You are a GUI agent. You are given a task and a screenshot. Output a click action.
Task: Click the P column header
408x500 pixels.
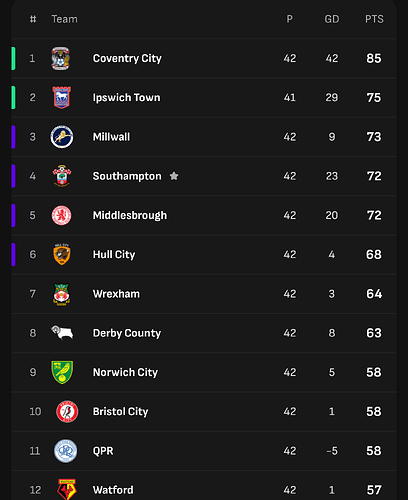[290, 19]
